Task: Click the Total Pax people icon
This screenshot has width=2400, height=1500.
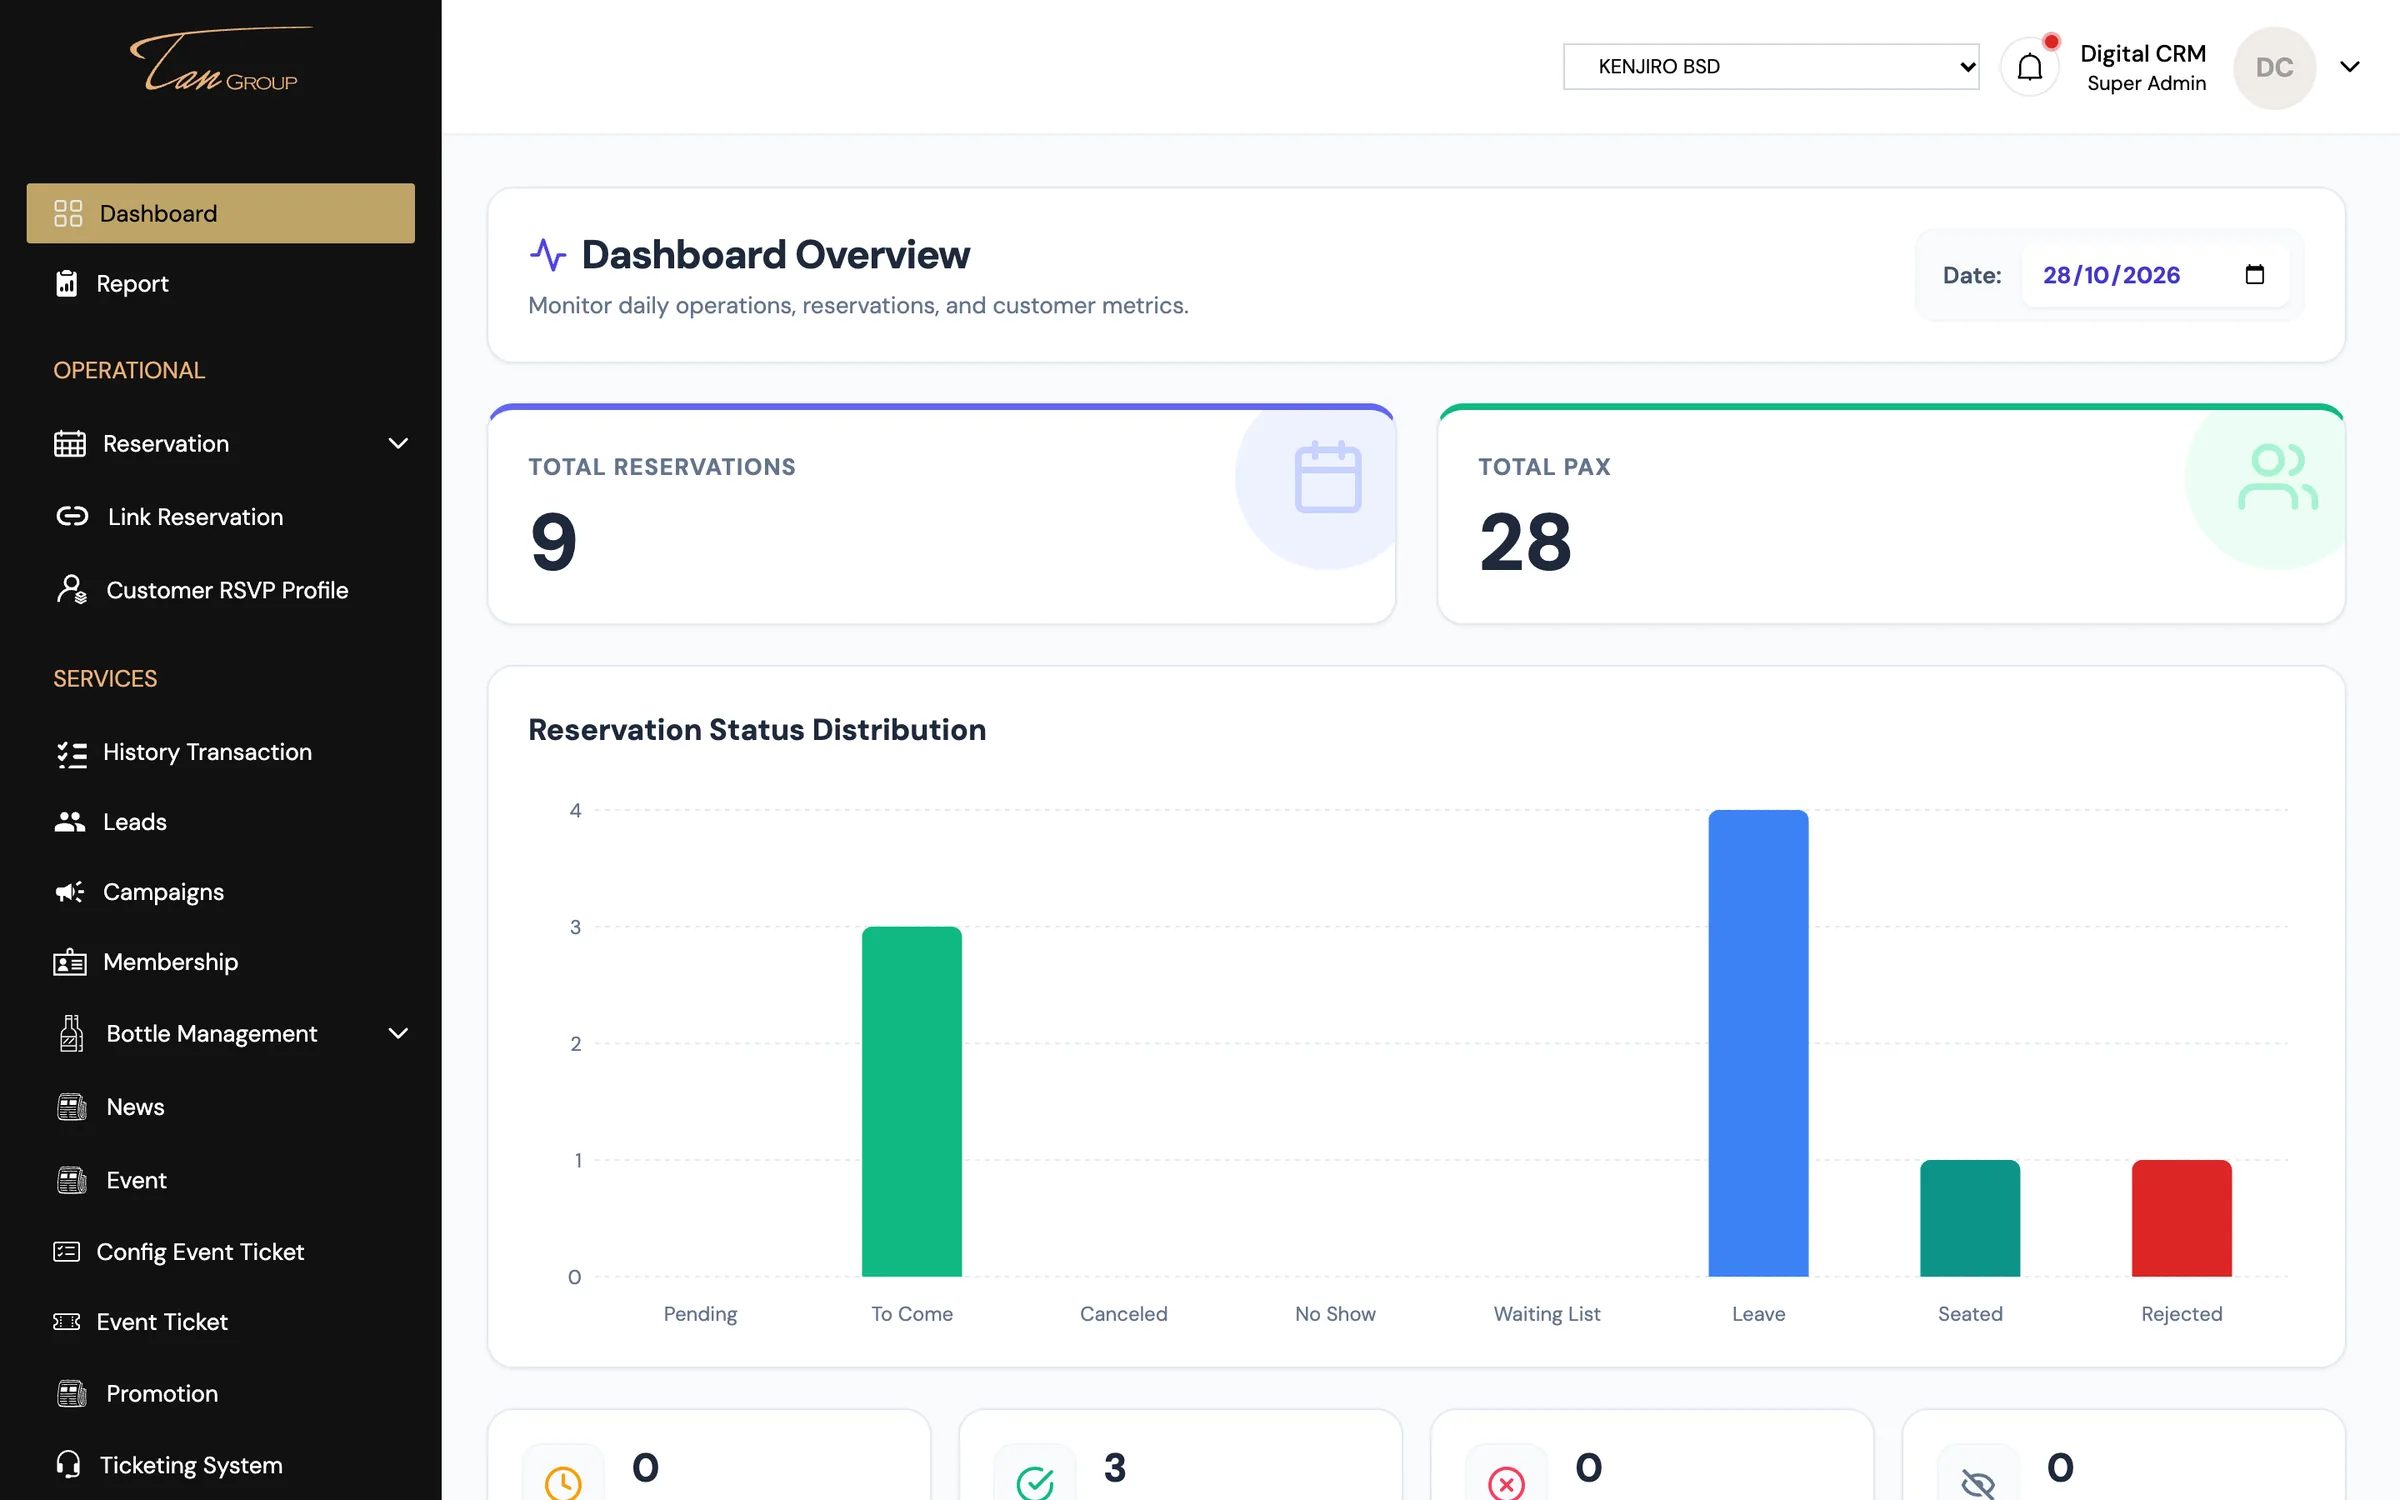Action: pos(2277,477)
